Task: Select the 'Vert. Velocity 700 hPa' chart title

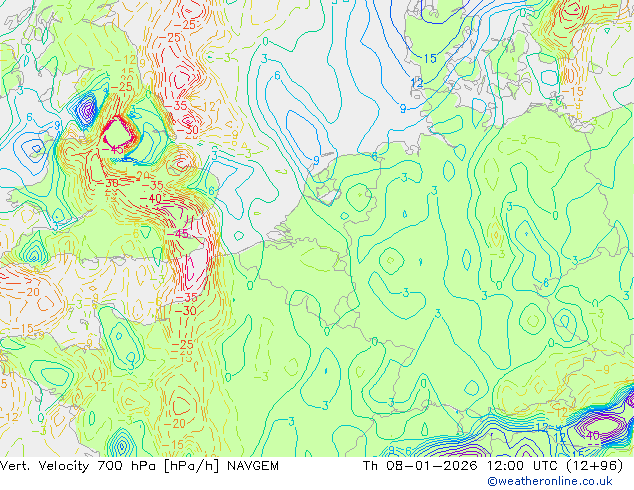Action: [x=78, y=466]
